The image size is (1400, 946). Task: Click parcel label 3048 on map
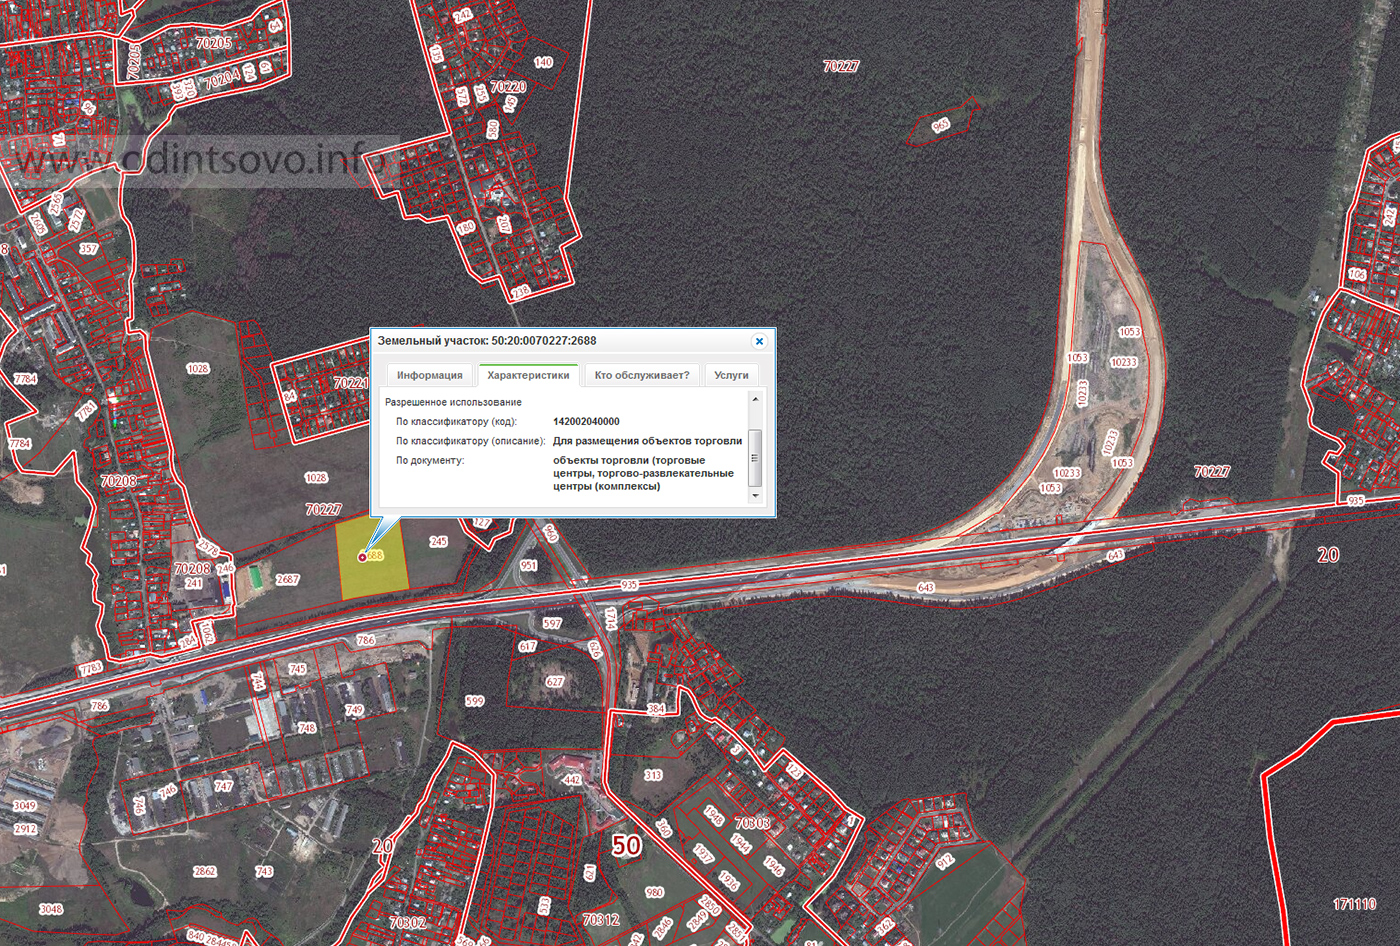[50, 909]
